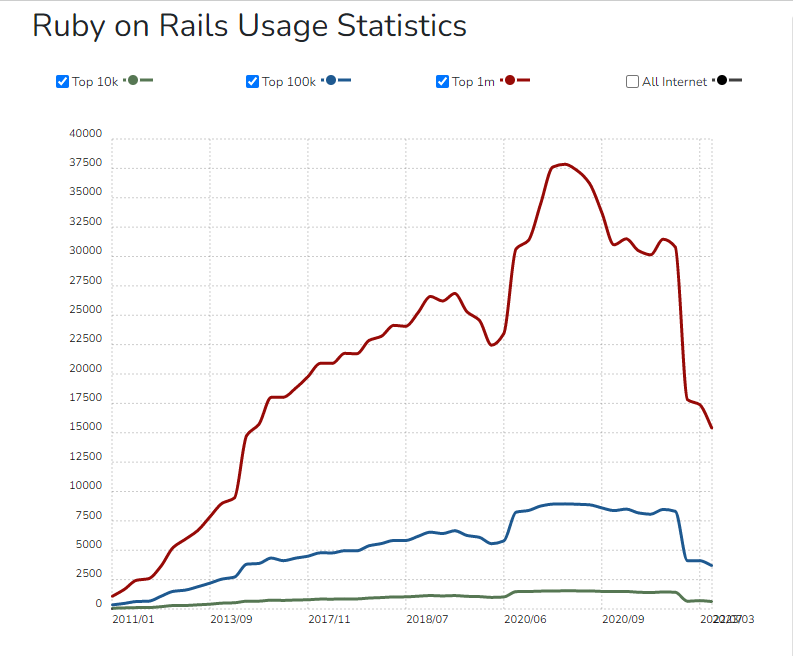Click the 'Top 1m' legend label
The width and height of the screenshot is (793, 656).
(x=473, y=82)
